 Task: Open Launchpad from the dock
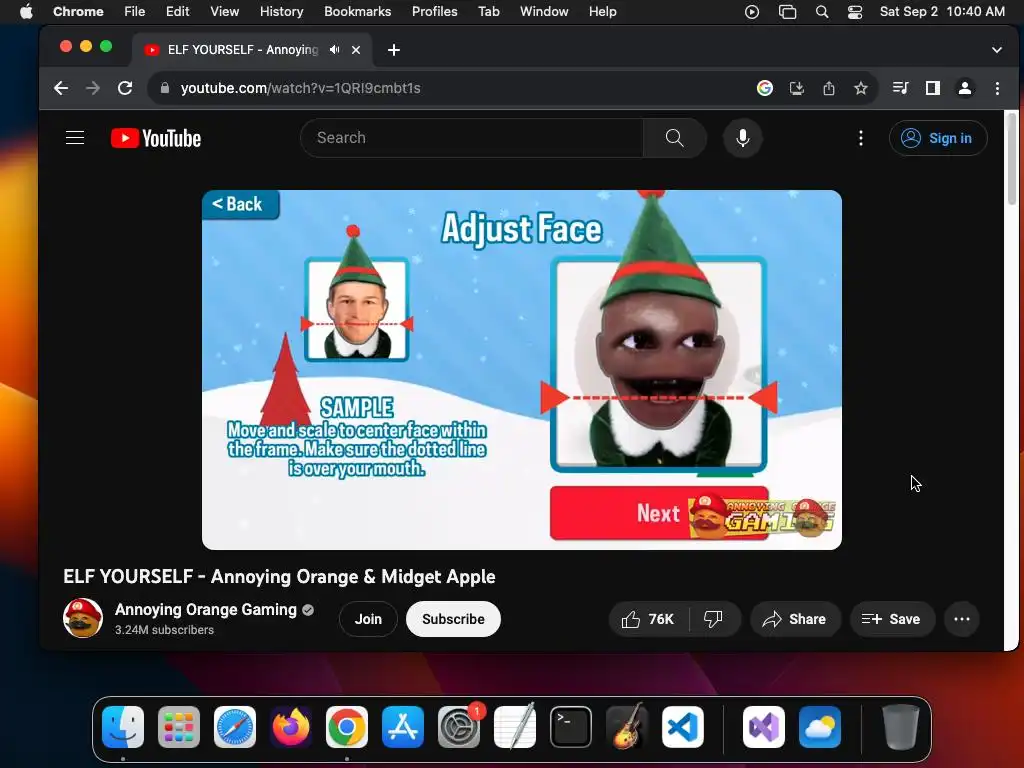tap(179, 727)
